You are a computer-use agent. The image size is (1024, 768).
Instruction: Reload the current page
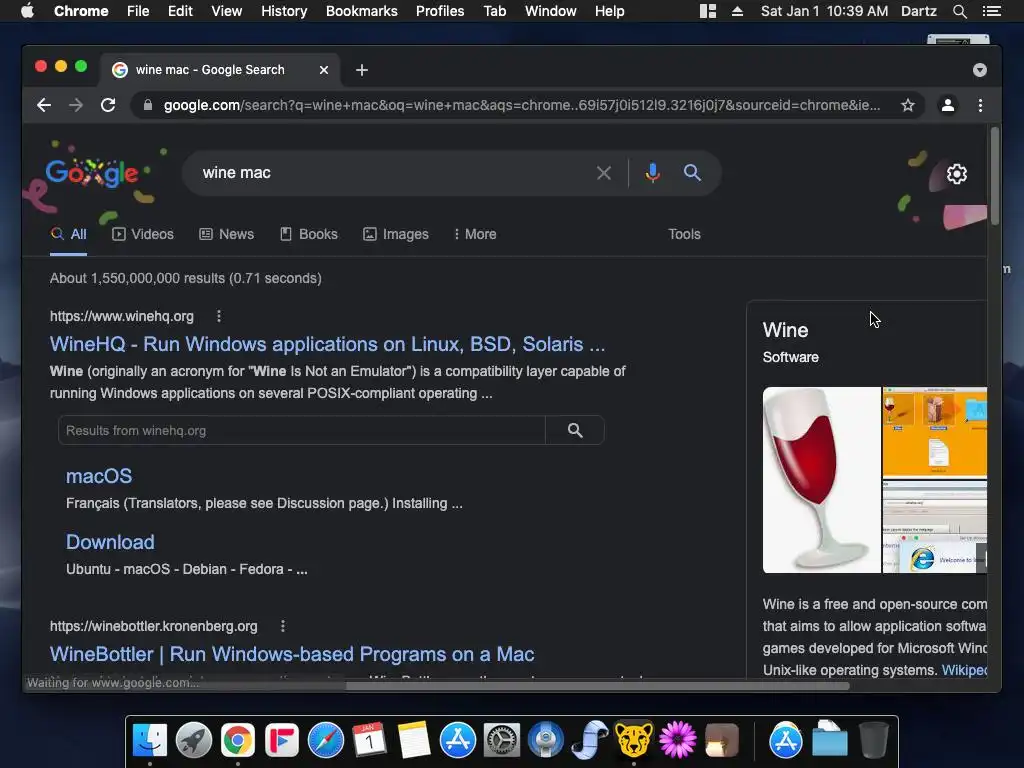point(108,105)
